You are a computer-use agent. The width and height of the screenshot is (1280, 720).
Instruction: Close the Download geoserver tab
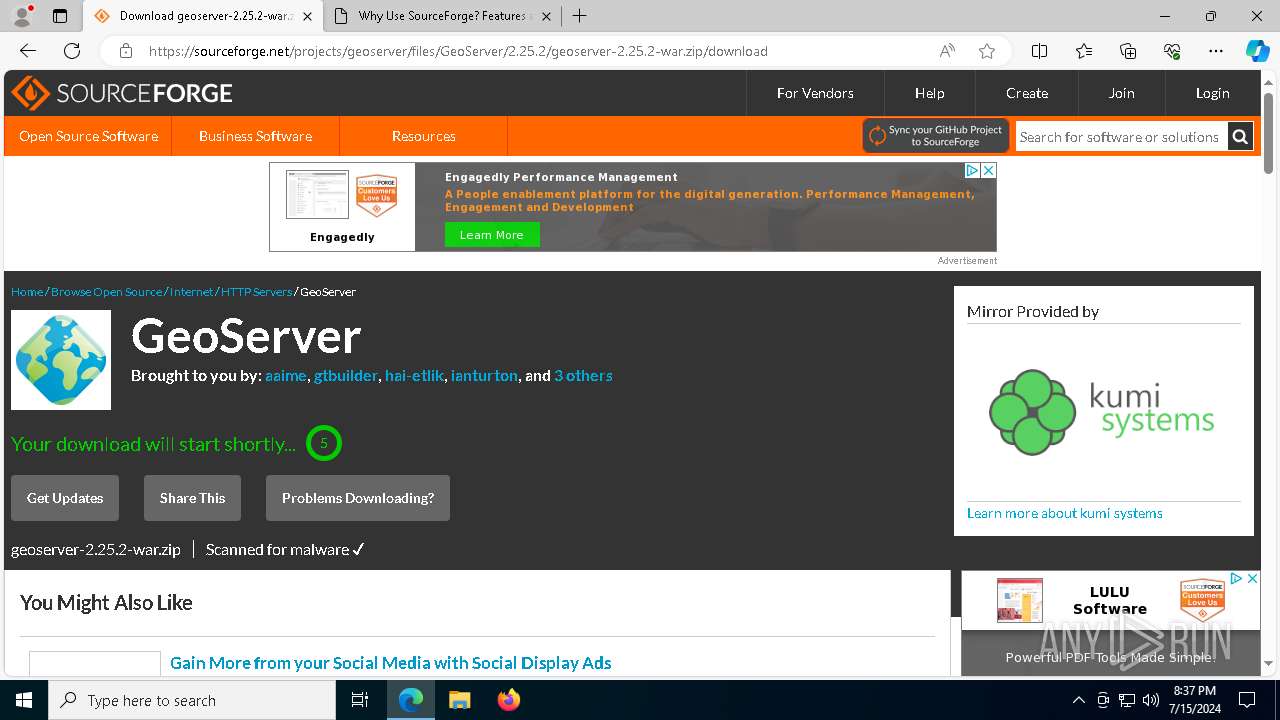[x=307, y=16]
